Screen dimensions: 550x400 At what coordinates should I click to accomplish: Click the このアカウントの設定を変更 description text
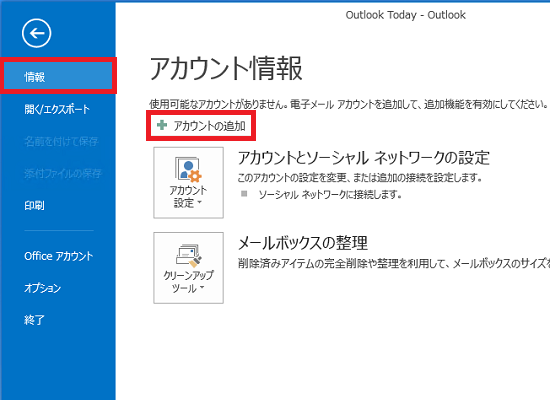pyautogui.click(x=360, y=178)
